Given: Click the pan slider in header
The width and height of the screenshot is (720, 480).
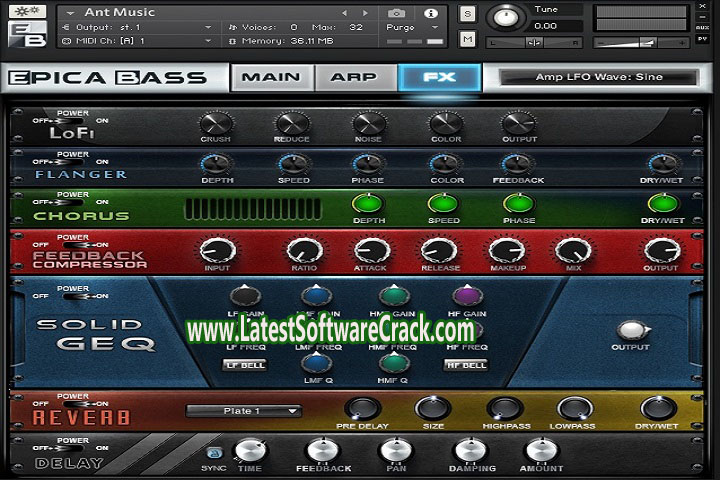Looking at the screenshot, I should click(x=534, y=43).
